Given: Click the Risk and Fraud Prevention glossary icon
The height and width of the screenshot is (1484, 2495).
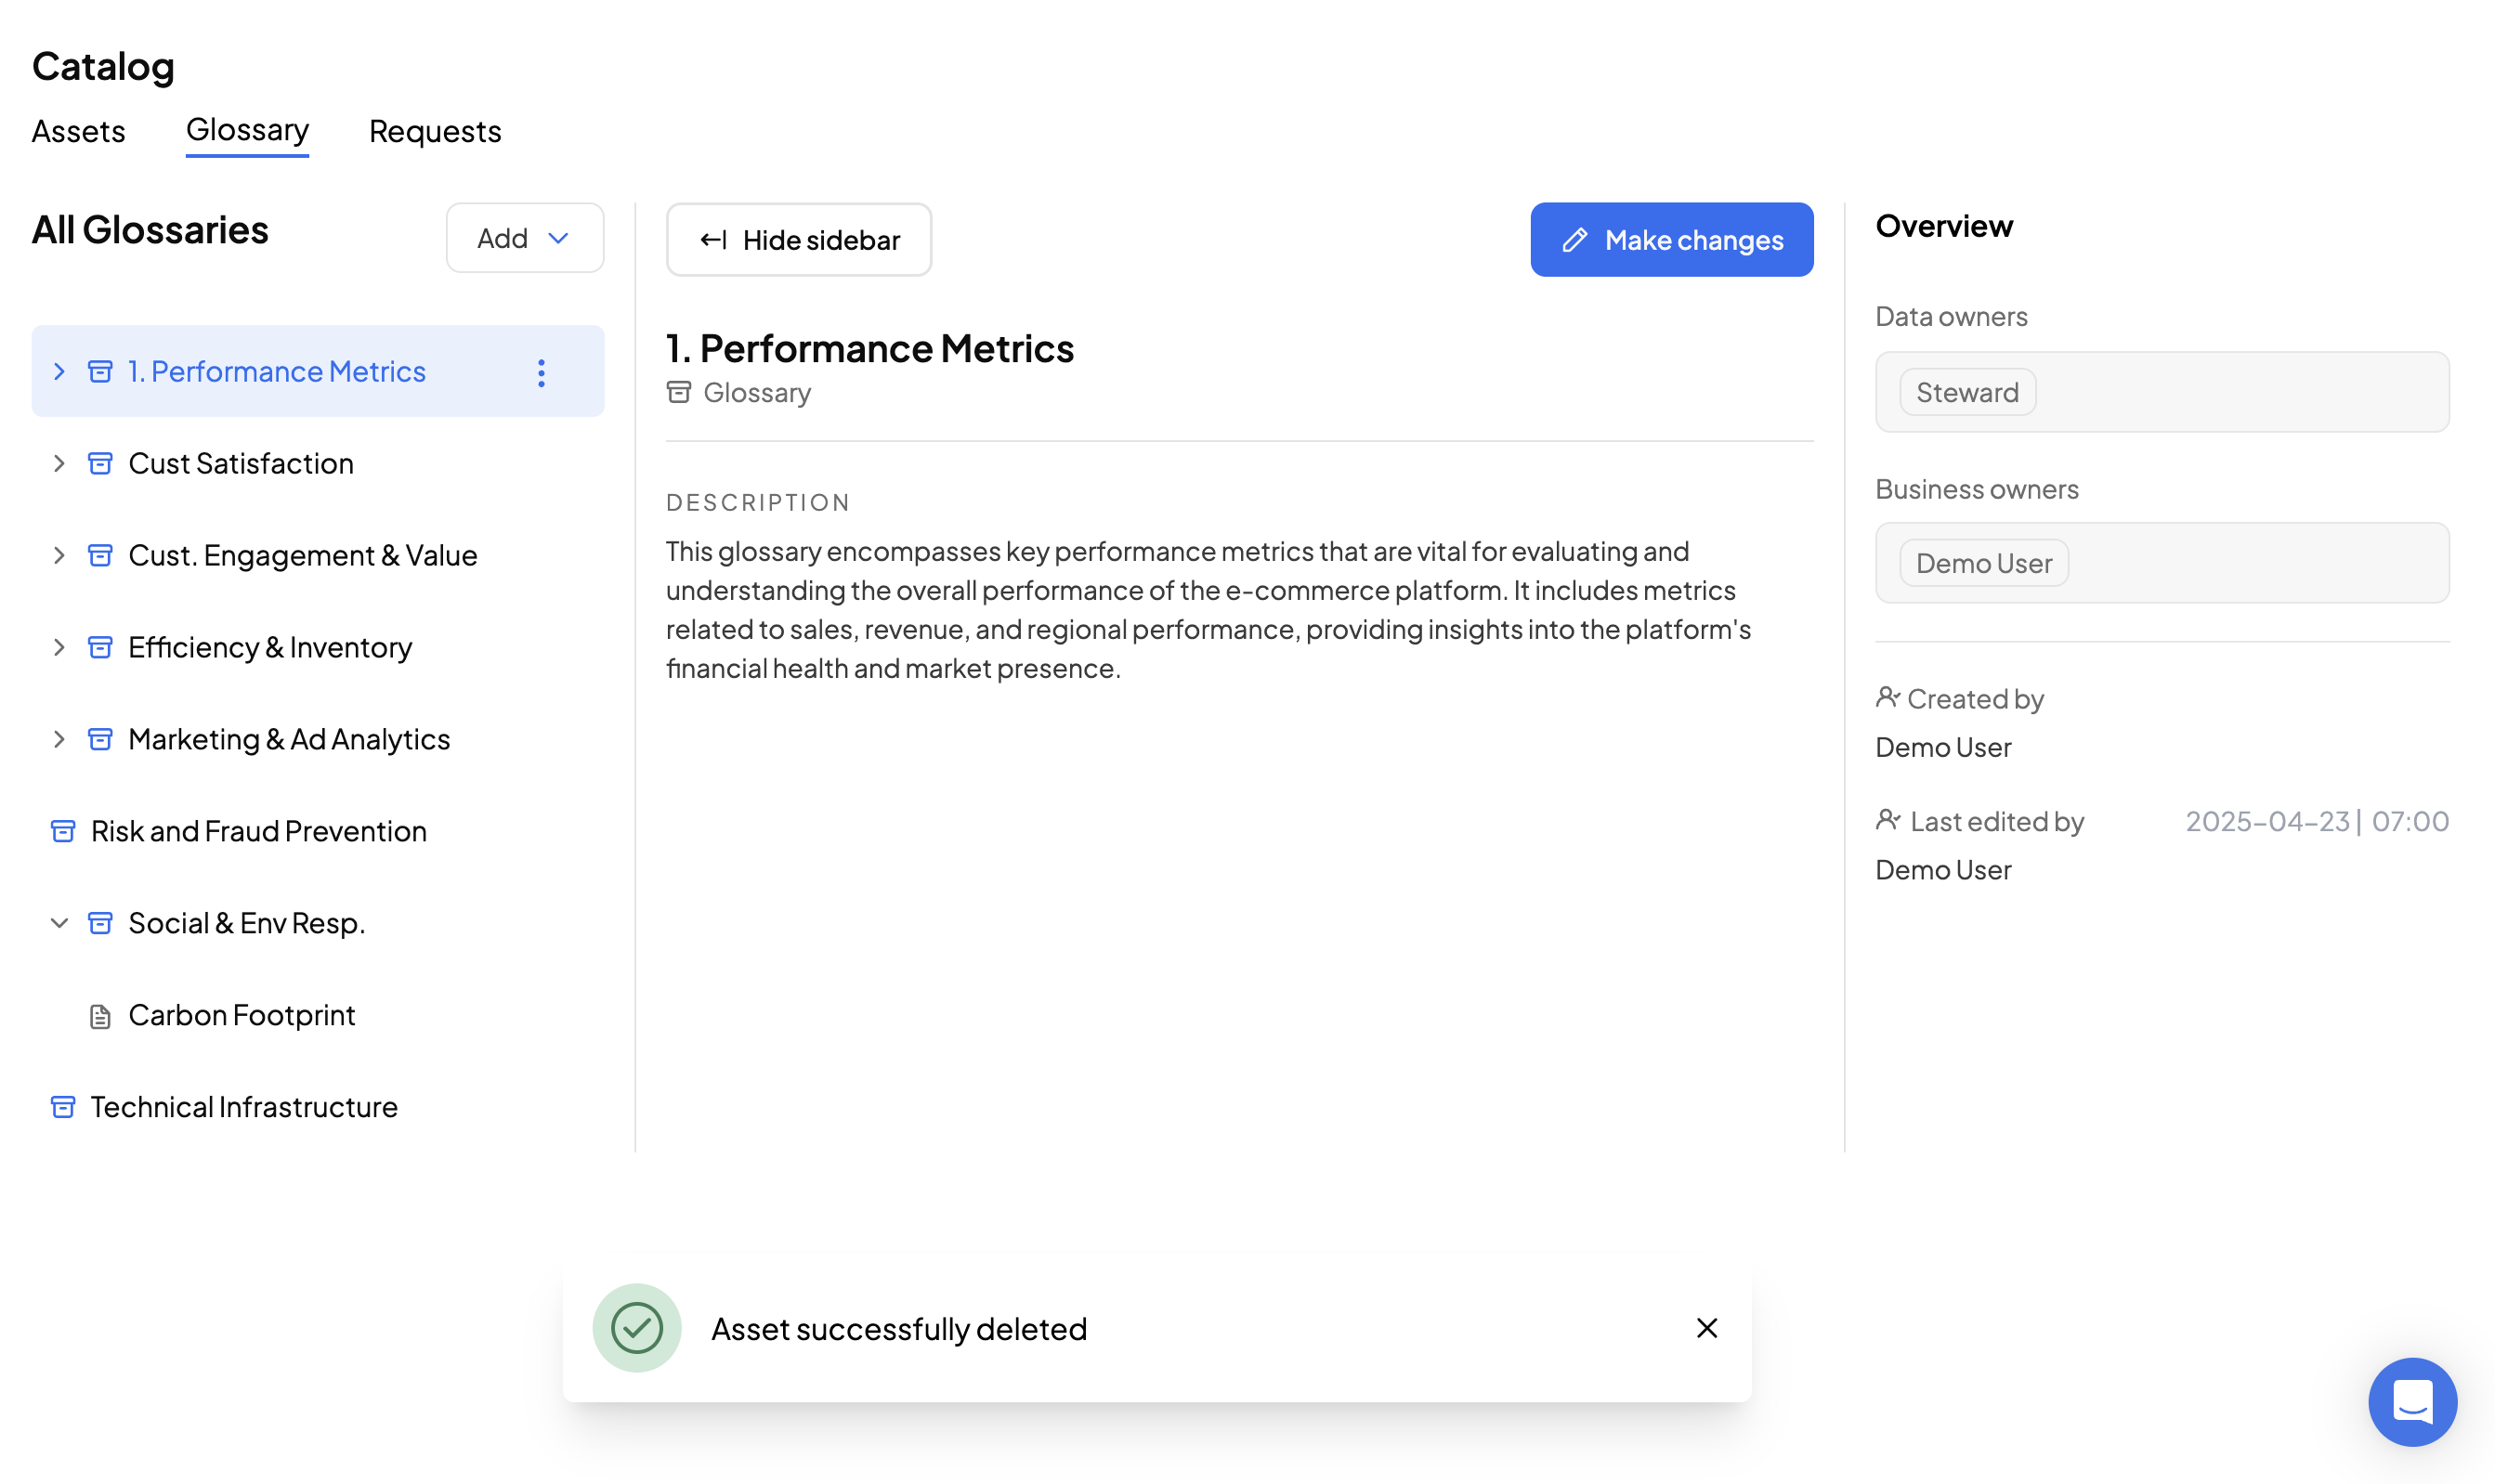Looking at the screenshot, I should point(63,831).
